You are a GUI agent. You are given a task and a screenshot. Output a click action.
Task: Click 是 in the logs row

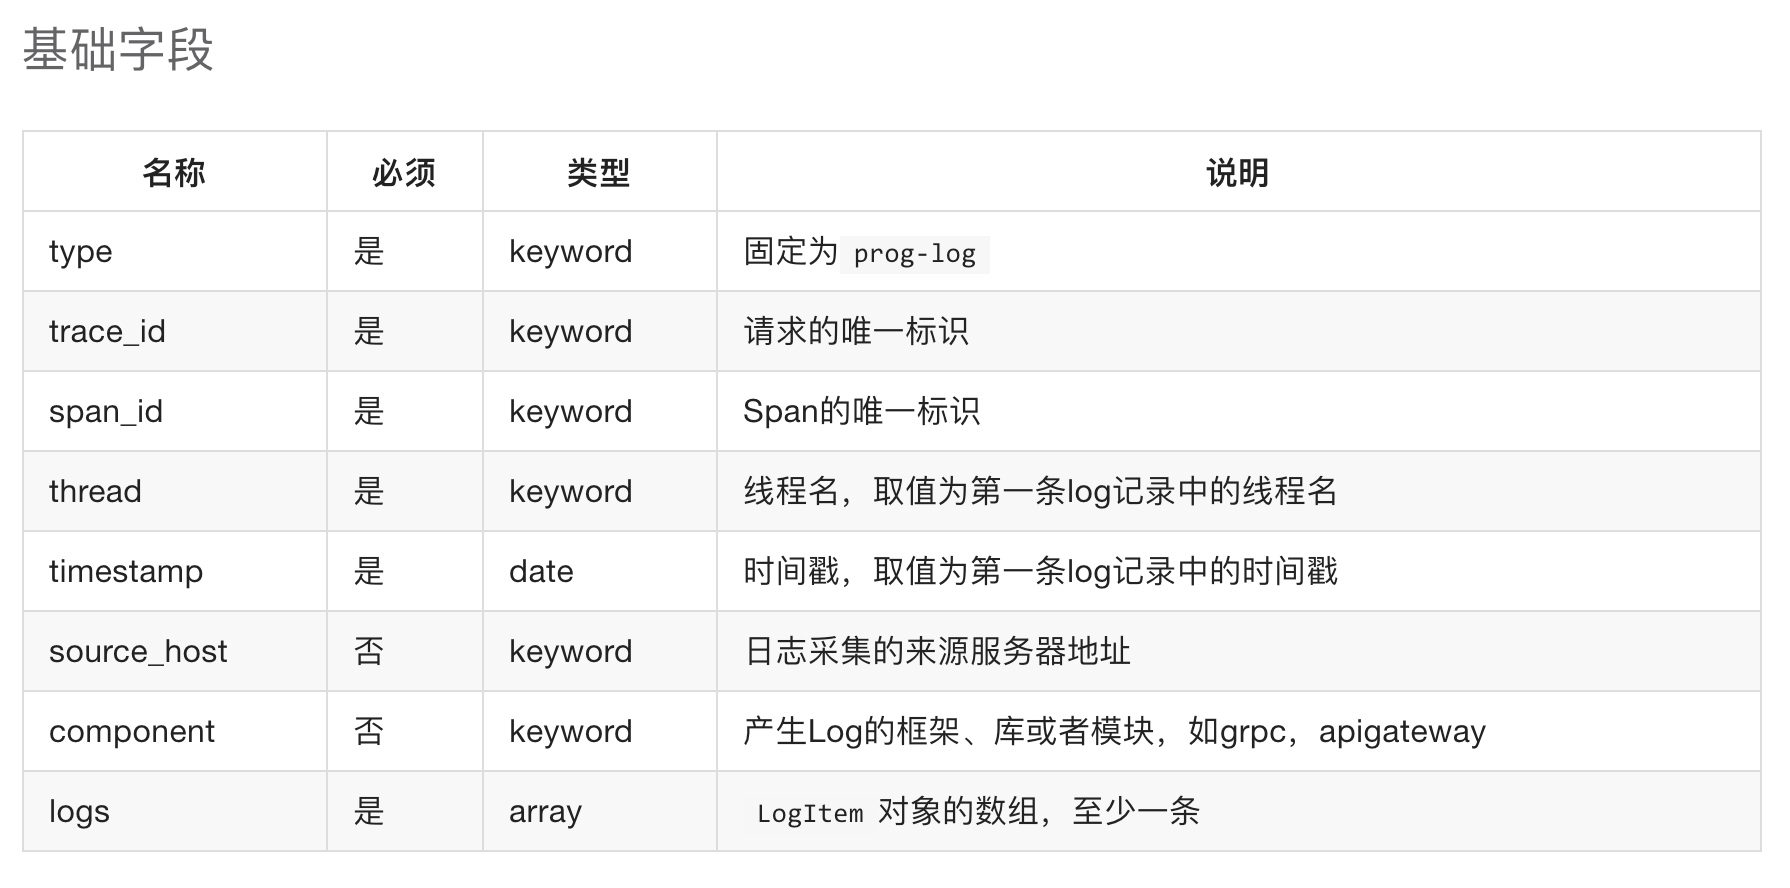coord(369,811)
